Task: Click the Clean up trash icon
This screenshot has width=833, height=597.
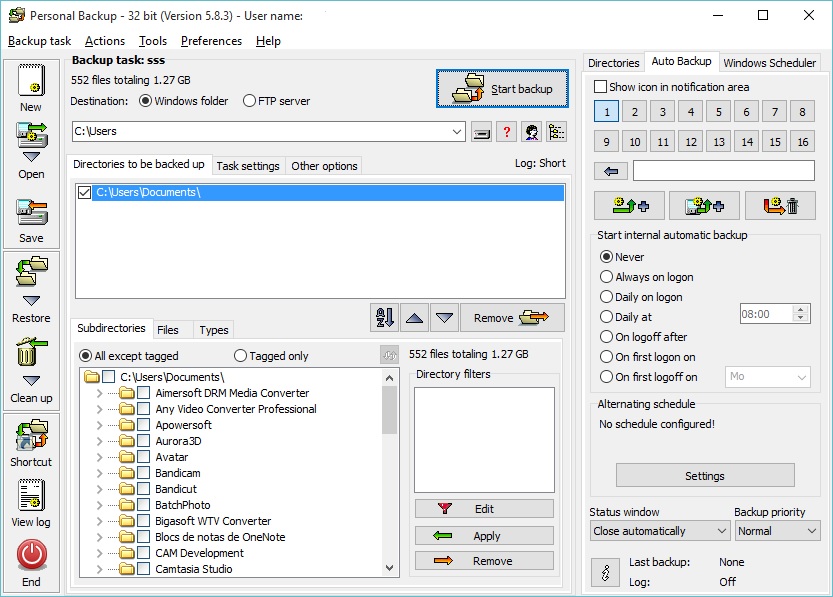Action: pos(31,352)
